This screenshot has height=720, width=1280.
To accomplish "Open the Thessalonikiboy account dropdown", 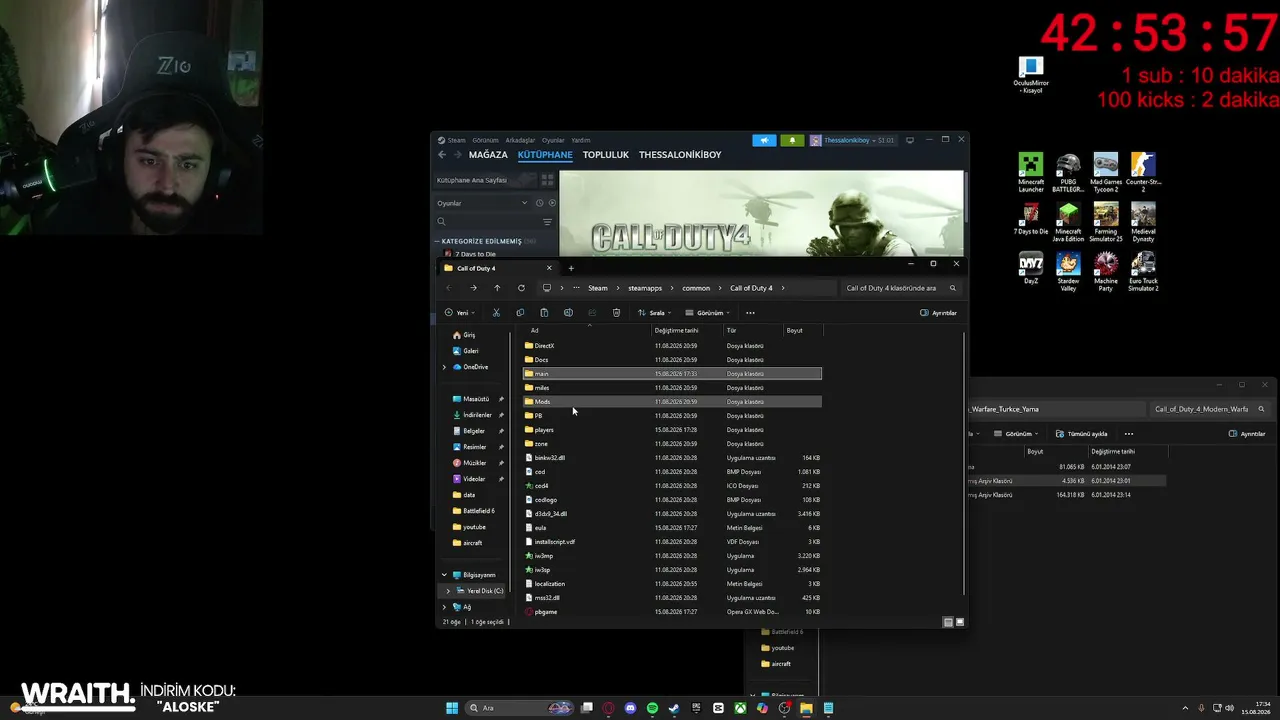I will (x=852, y=140).
